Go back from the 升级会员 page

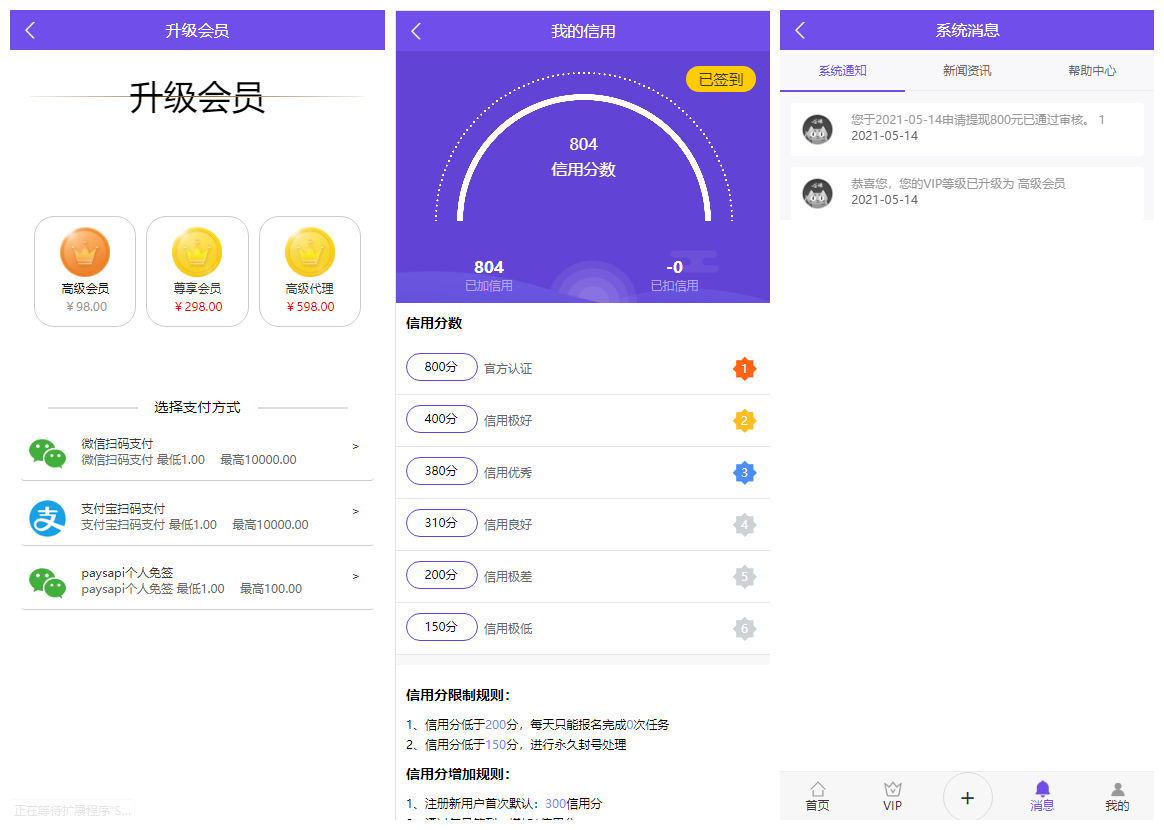pyautogui.click(x=30, y=30)
